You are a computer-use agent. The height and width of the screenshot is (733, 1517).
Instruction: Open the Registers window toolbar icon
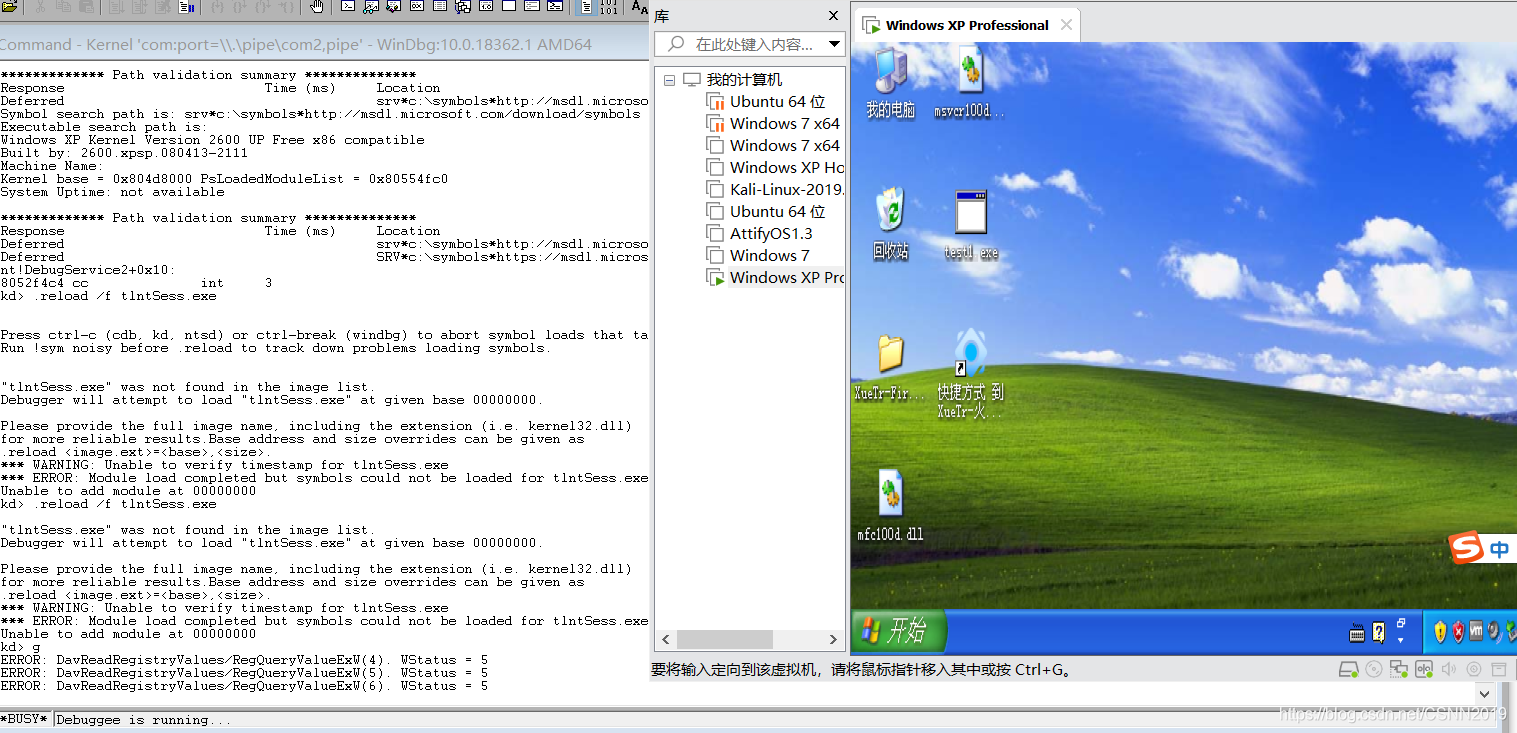(417, 7)
